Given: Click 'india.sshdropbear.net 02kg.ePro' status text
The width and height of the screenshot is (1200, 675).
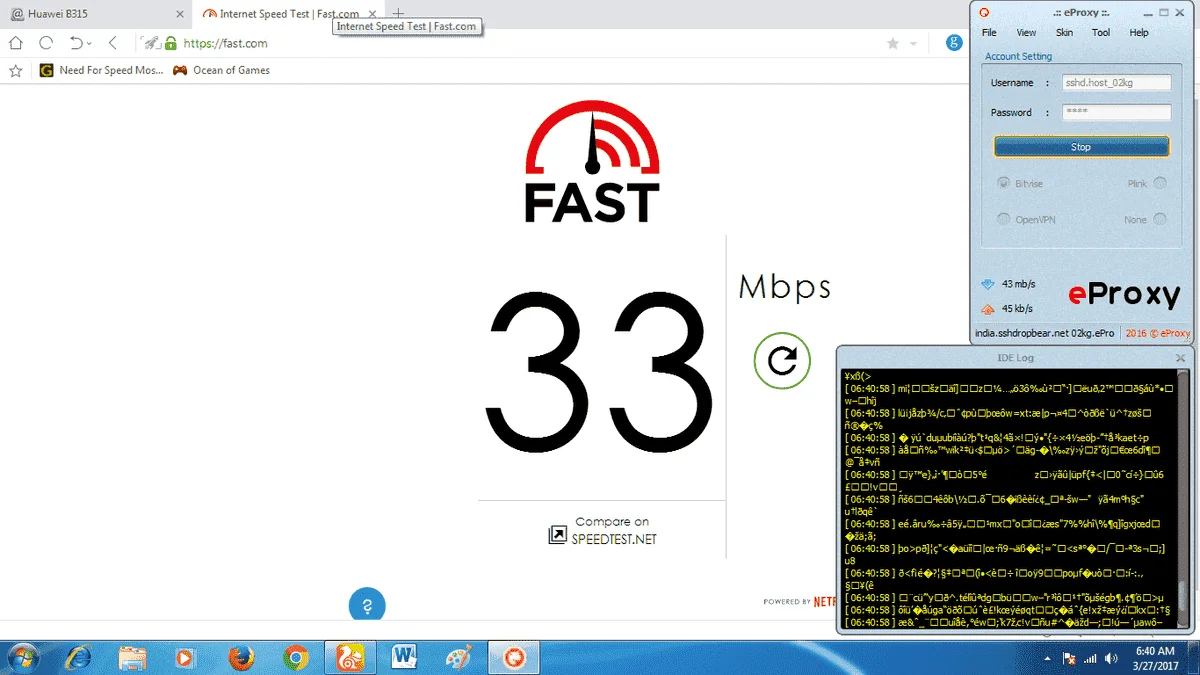Looking at the screenshot, I should [1046, 333].
